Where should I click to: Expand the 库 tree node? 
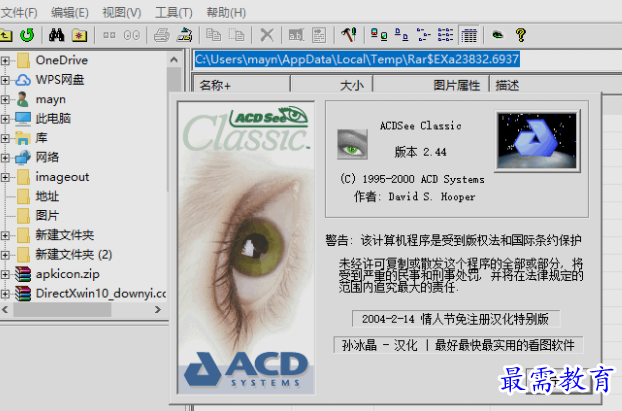(x=5, y=138)
